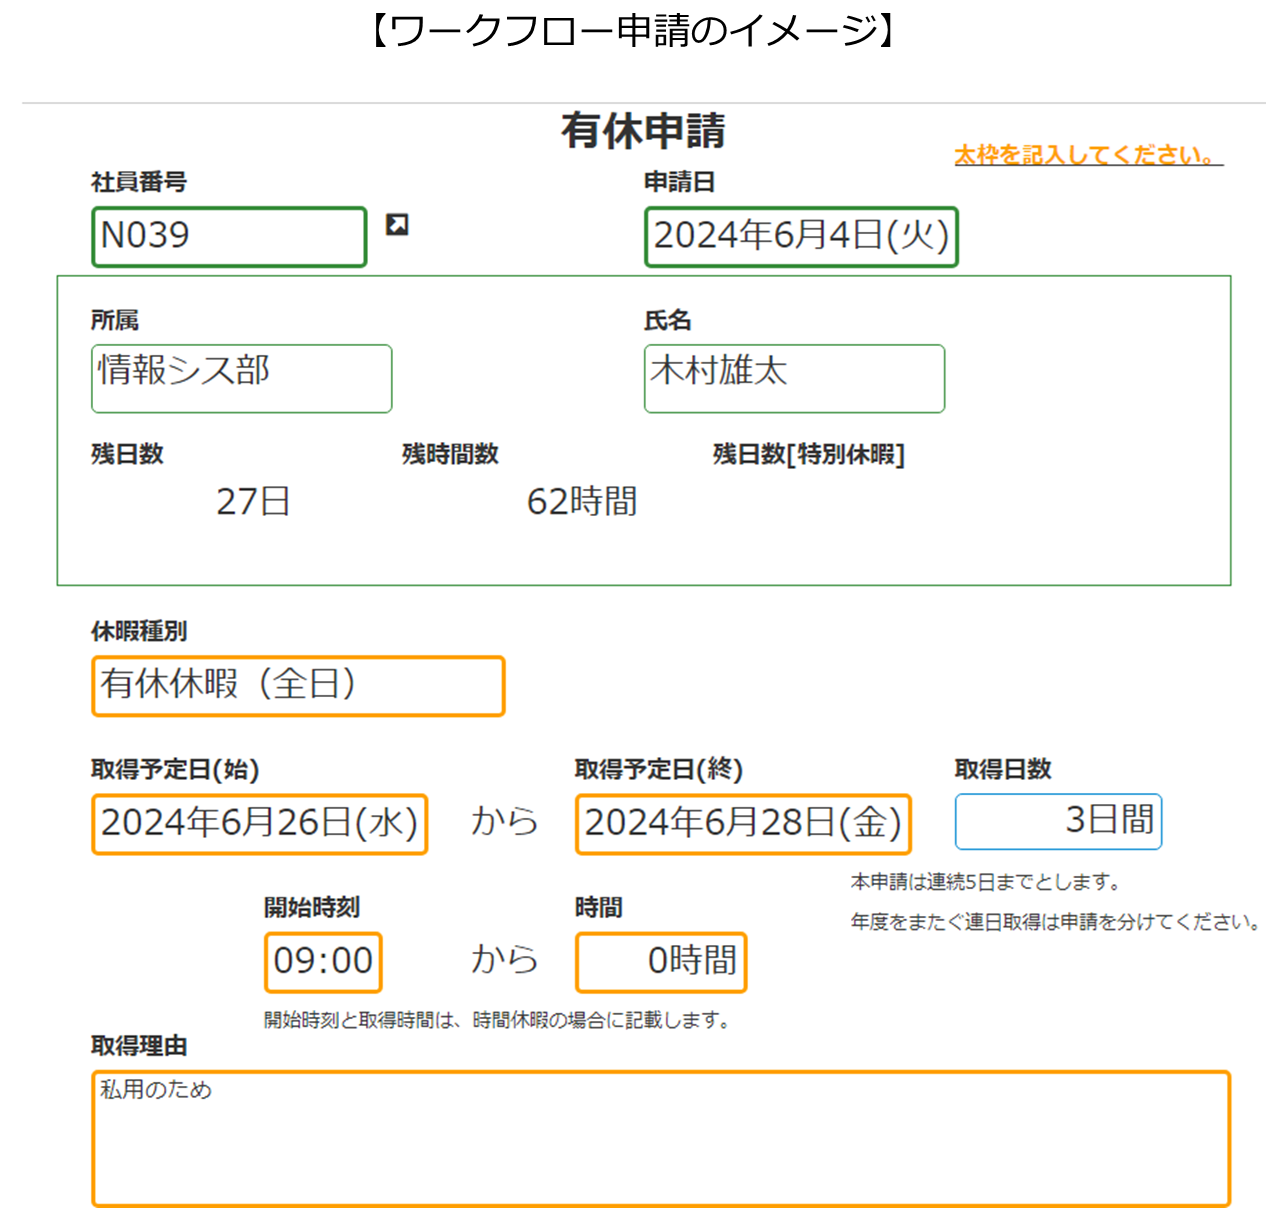Click the 氏名 field showing 木村雄太
This screenshot has height=1208, width=1266.
click(x=794, y=378)
